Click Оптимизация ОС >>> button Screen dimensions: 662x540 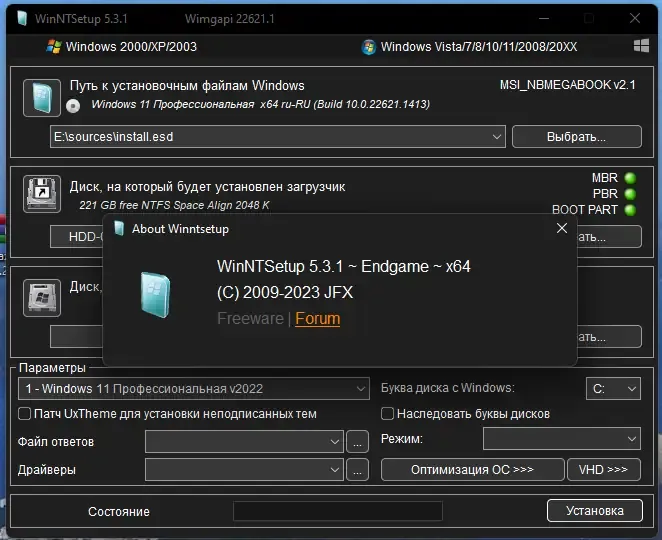[x=472, y=469]
